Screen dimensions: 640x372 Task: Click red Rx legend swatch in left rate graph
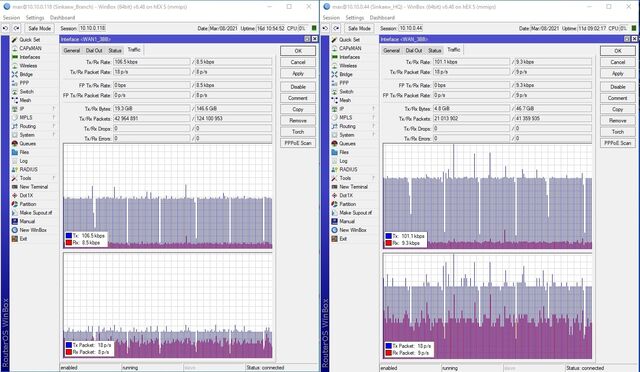(x=69, y=243)
